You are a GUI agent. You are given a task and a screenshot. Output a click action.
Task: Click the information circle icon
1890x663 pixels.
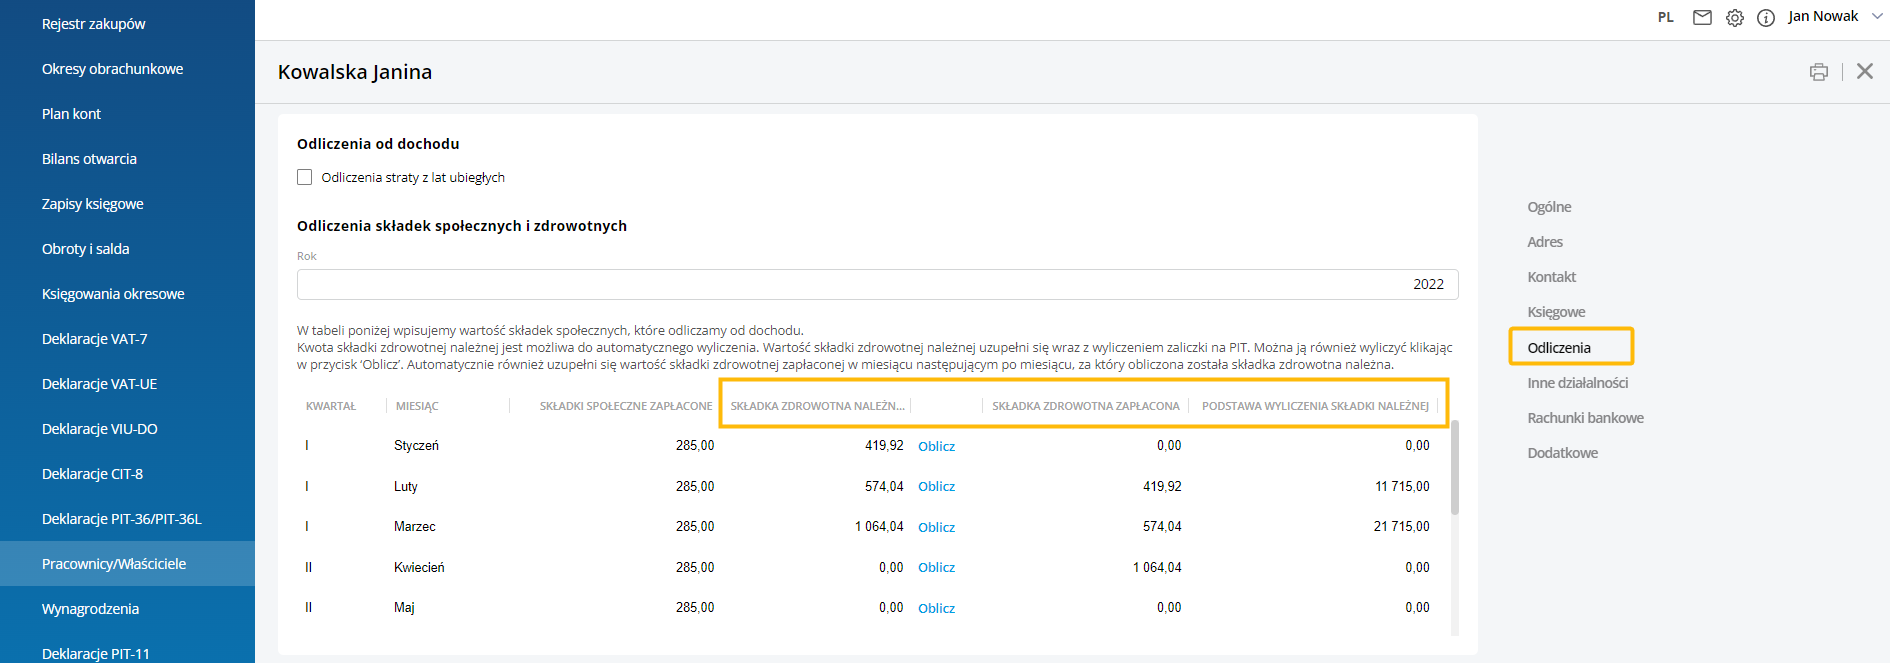[1766, 17]
